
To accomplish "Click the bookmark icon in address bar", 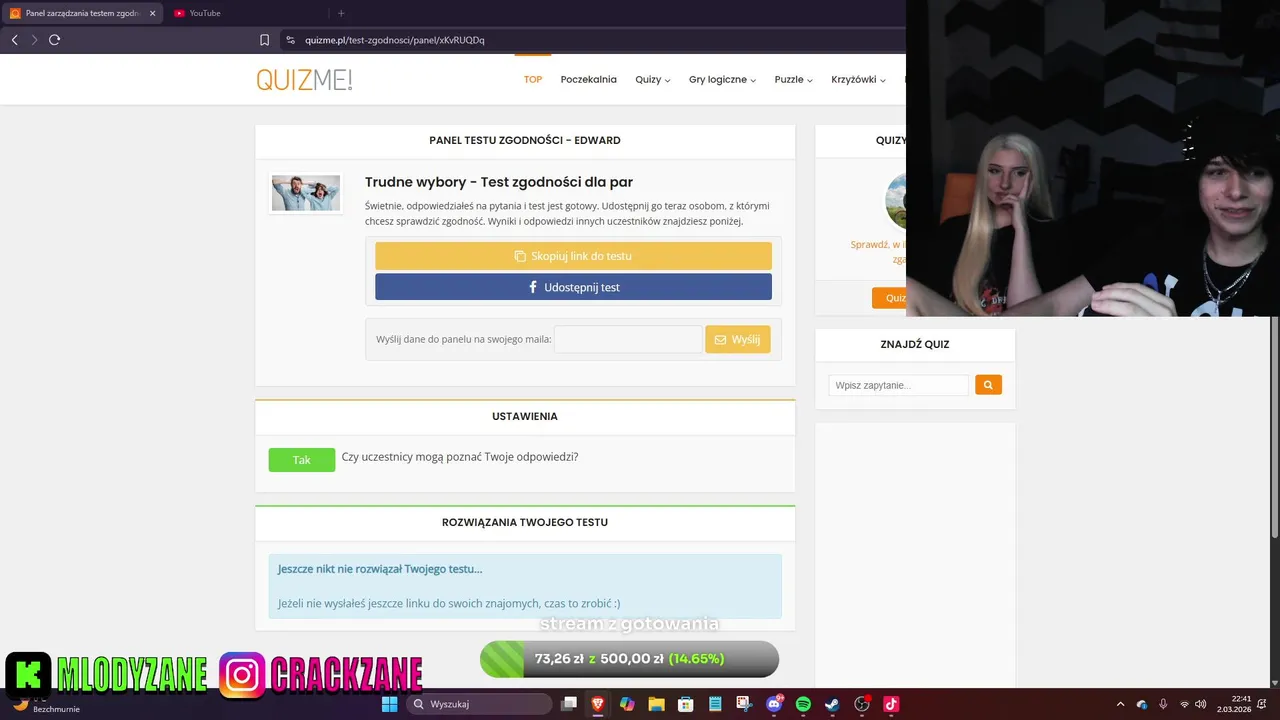I will tap(264, 40).
